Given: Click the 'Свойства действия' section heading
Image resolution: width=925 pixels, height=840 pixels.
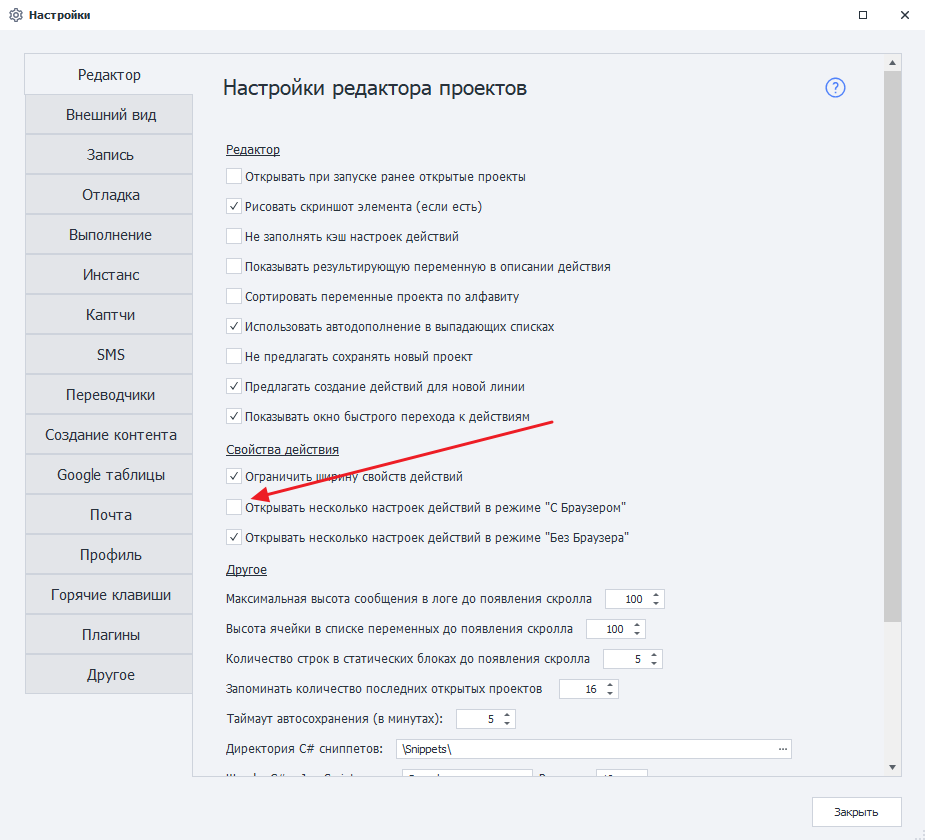Looking at the screenshot, I should pyautogui.click(x=282, y=449).
